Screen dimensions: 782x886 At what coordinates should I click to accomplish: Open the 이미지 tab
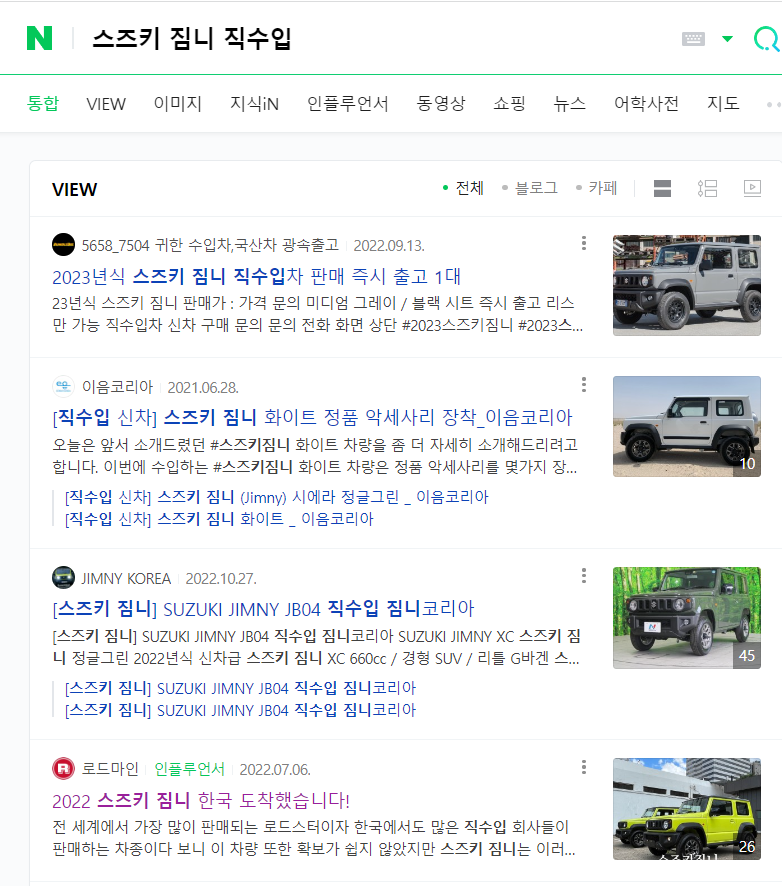pos(177,103)
